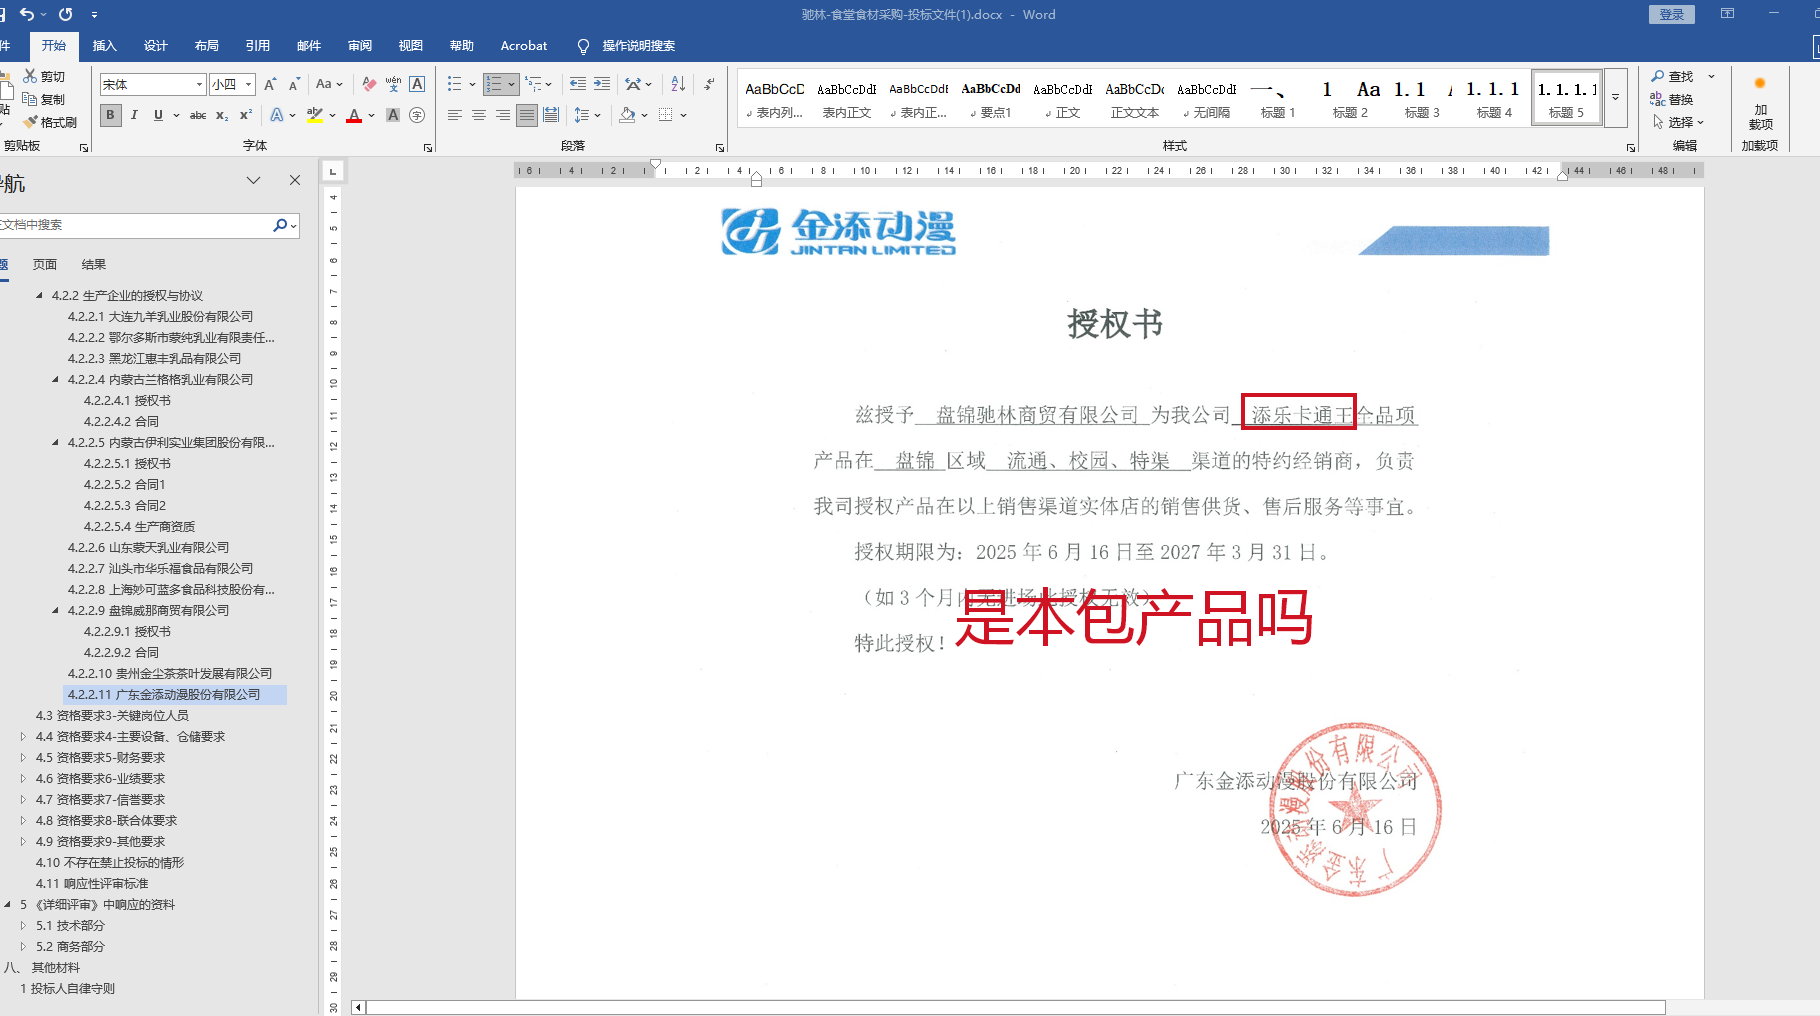Align paragraph to the left

[x=455, y=115]
